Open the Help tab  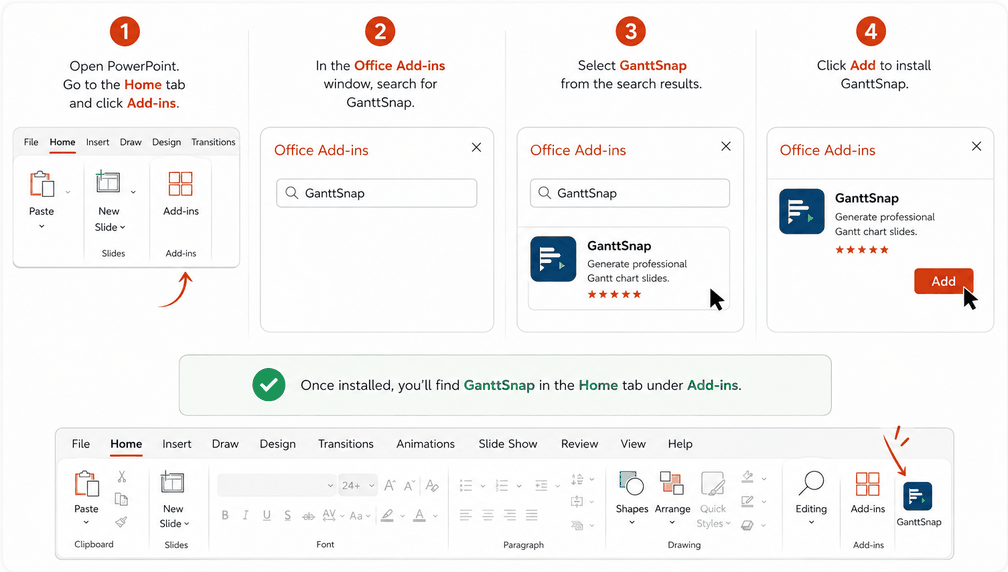[x=680, y=443]
